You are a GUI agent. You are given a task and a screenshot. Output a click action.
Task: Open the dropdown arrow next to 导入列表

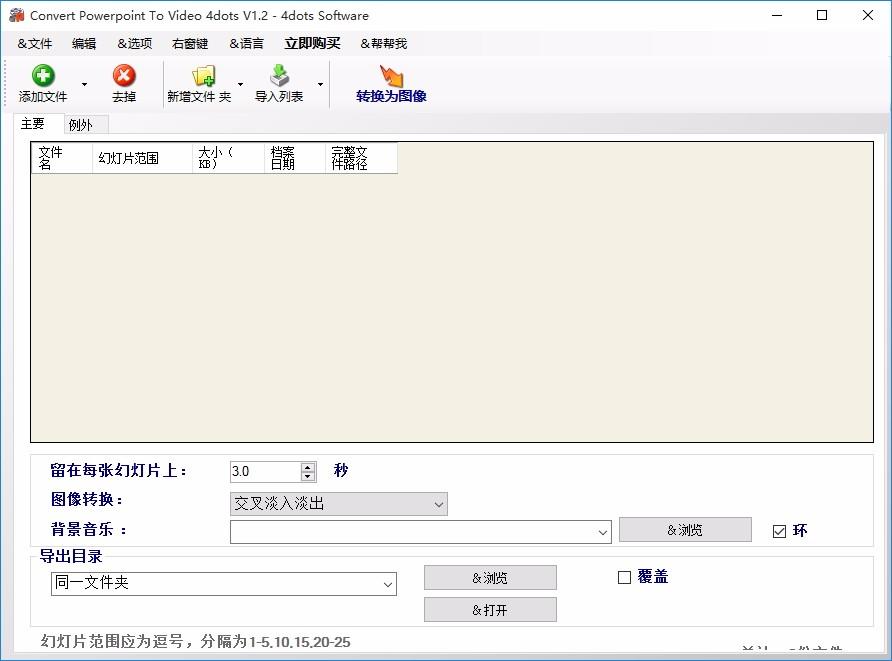320,84
